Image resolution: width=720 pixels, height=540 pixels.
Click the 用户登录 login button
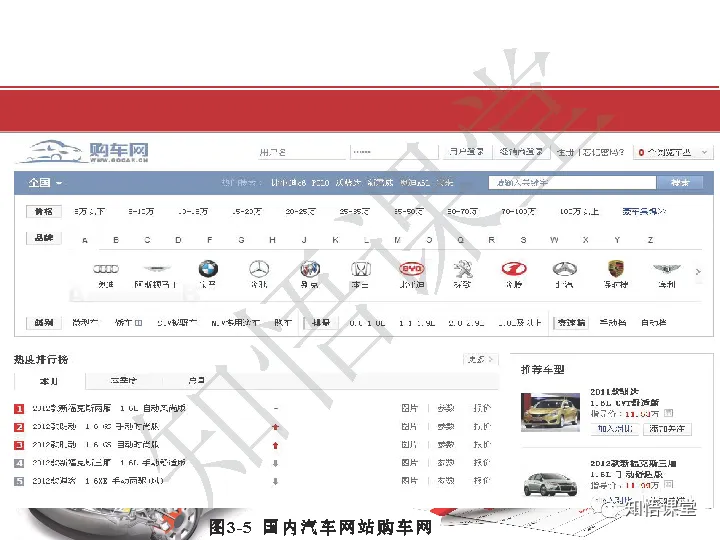pyautogui.click(x=467, y=152)
